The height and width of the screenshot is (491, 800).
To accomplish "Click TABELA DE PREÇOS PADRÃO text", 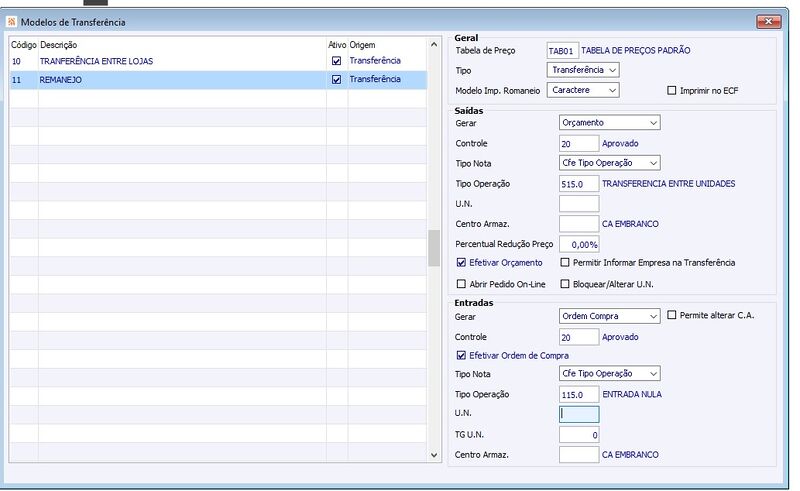I will 636,51.
